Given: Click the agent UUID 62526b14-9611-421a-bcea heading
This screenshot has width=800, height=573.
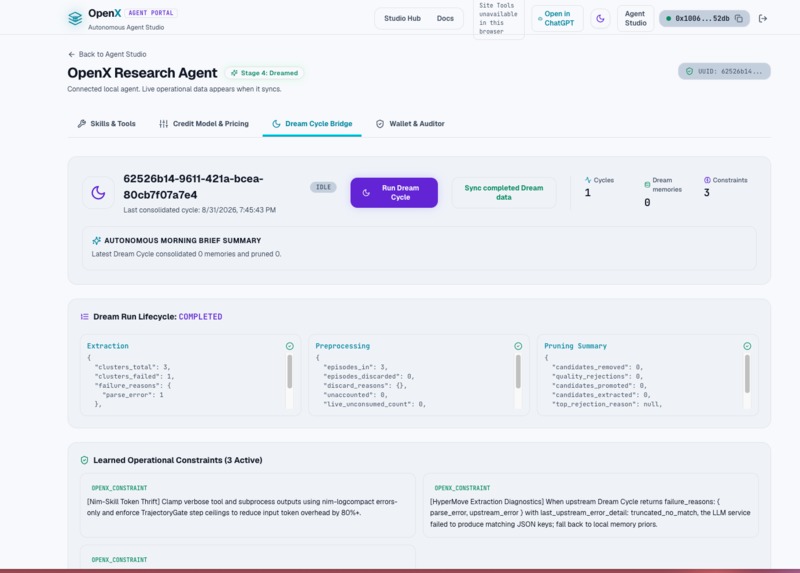Looking at the screenshot, I should pos(193,187).
